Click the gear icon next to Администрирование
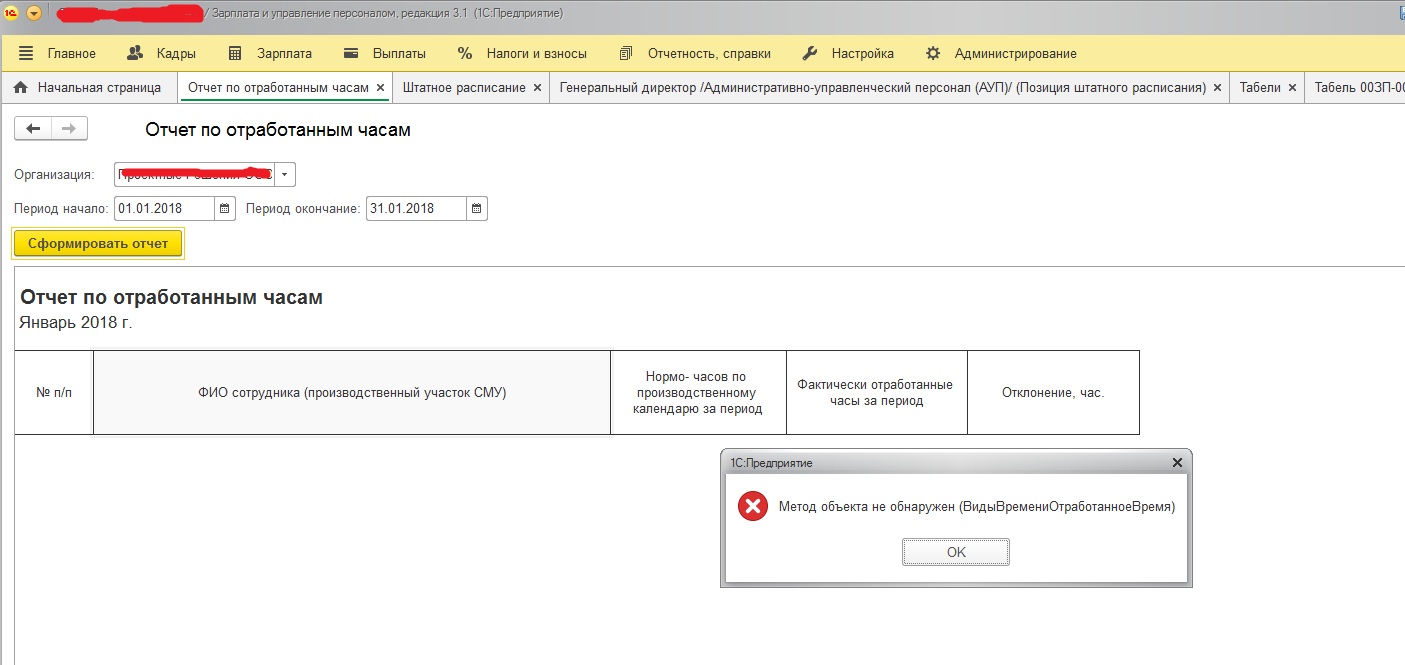This screenshot has height=665, width=1405. point(933,53)
